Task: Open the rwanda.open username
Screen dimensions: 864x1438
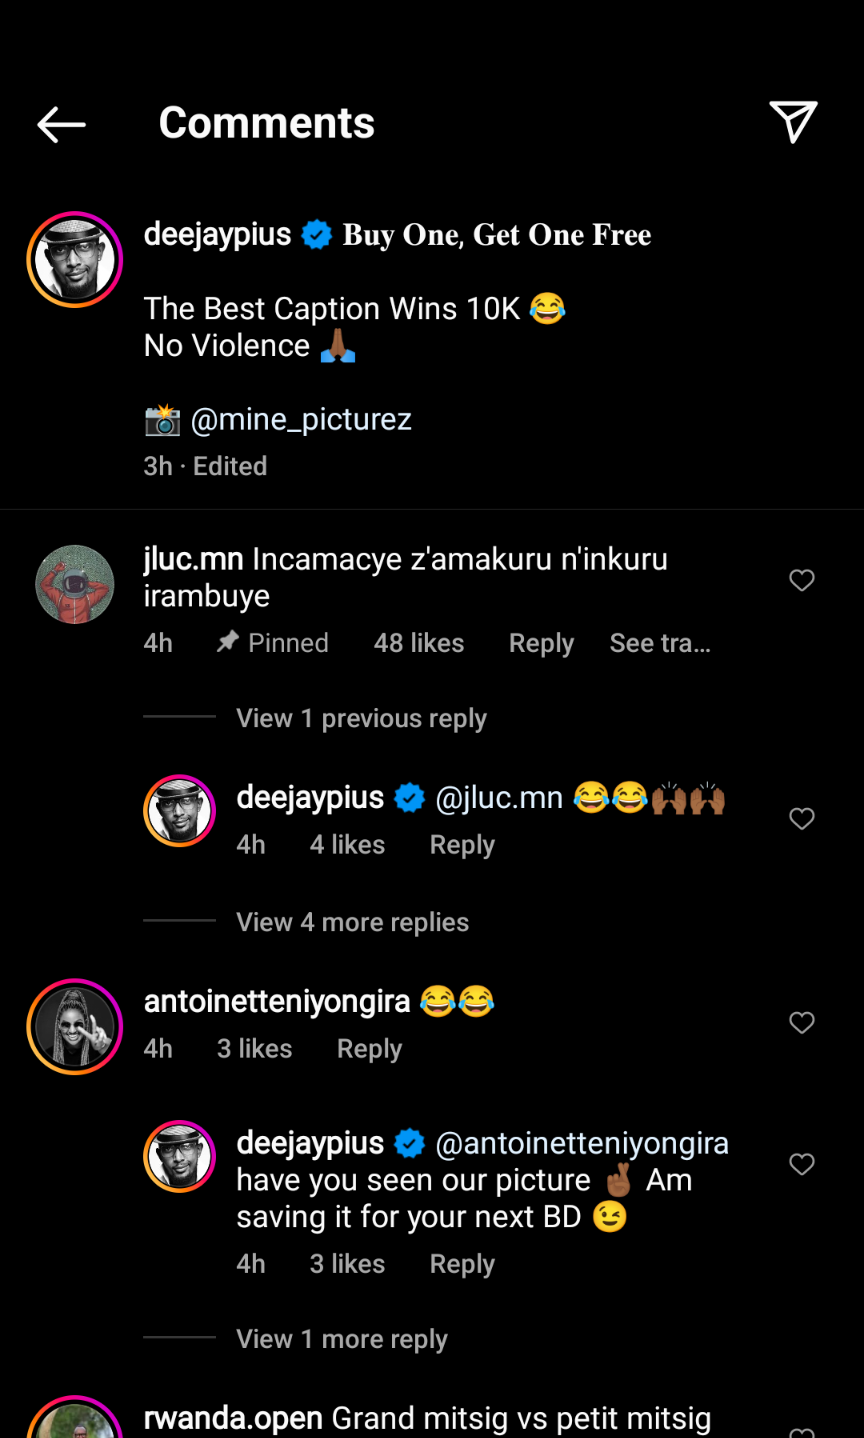Action: point(233,1418)
